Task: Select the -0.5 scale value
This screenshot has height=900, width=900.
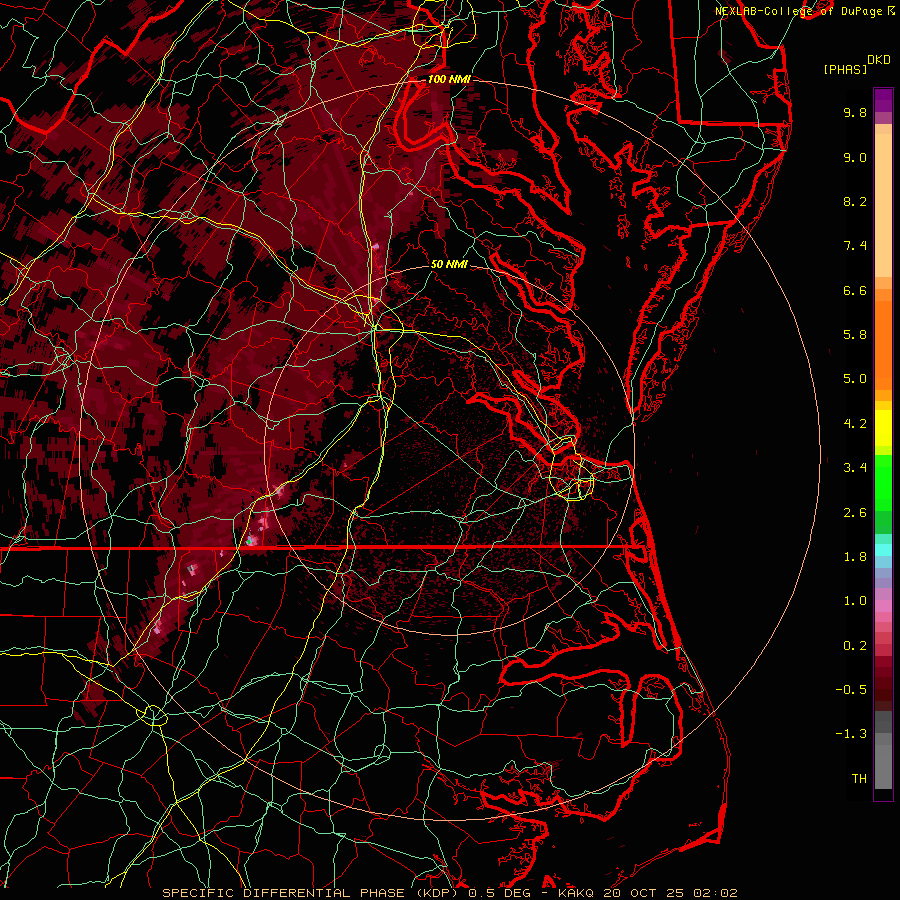Action: (851, 690)
